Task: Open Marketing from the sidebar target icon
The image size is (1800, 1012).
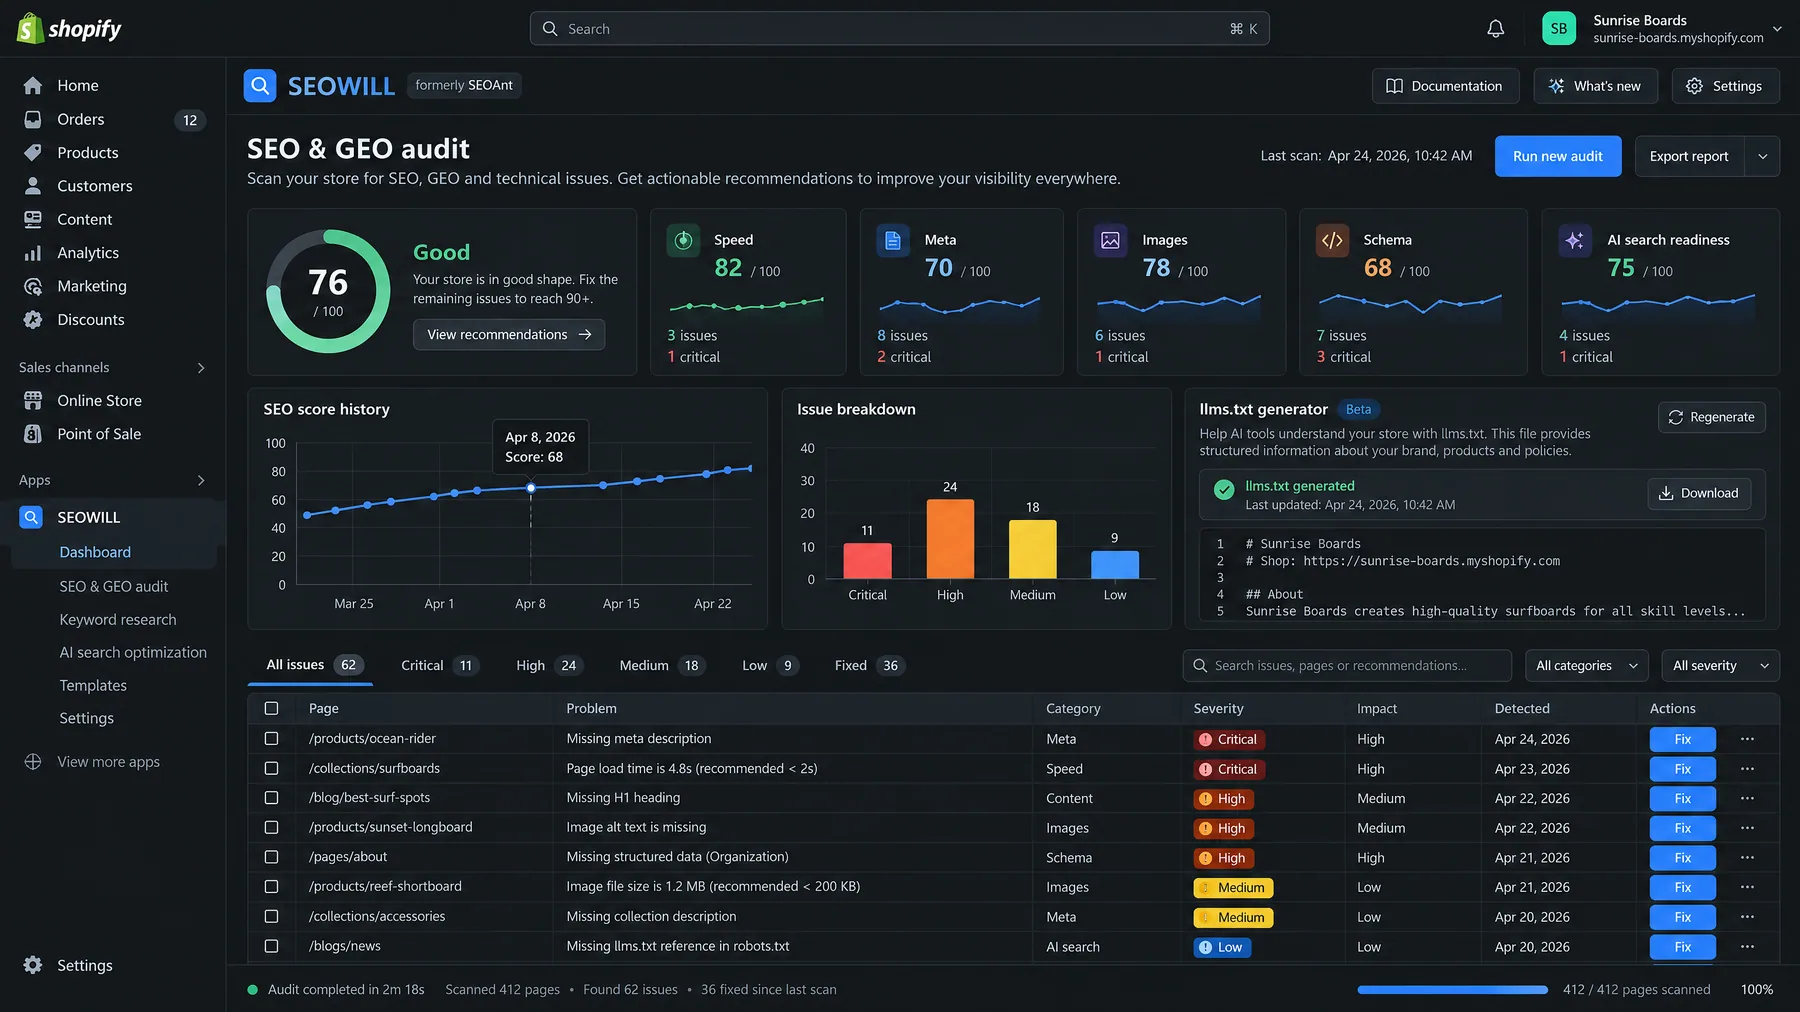Action: click(33, 286)
